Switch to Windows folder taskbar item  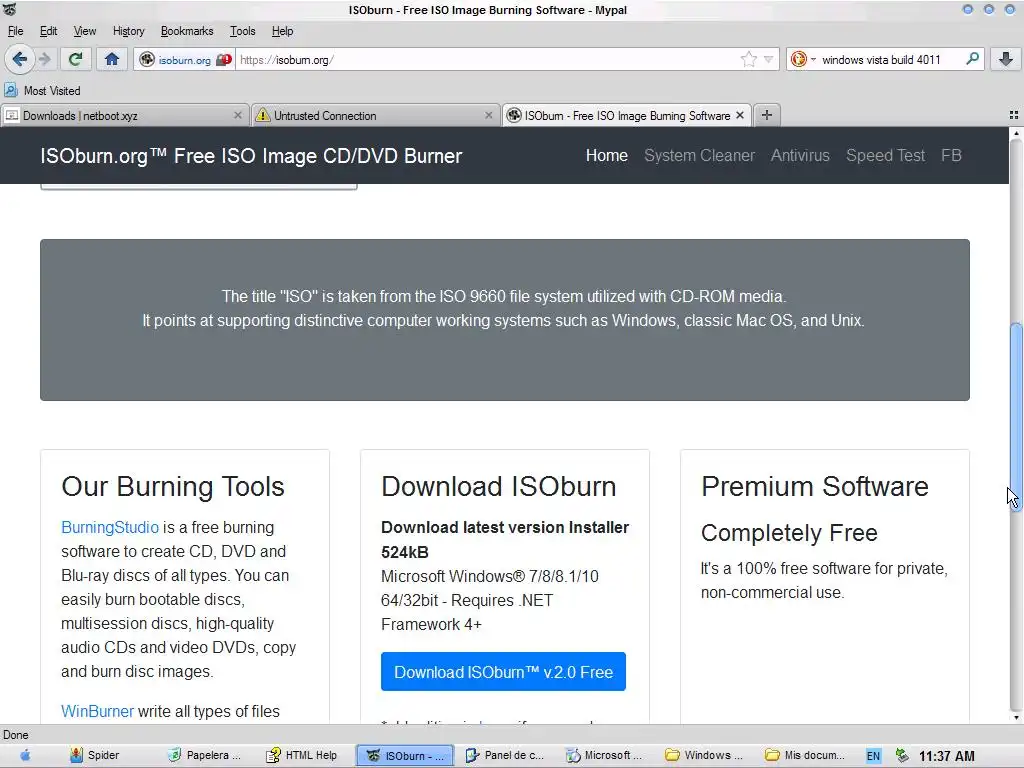(x=704, y=756)
